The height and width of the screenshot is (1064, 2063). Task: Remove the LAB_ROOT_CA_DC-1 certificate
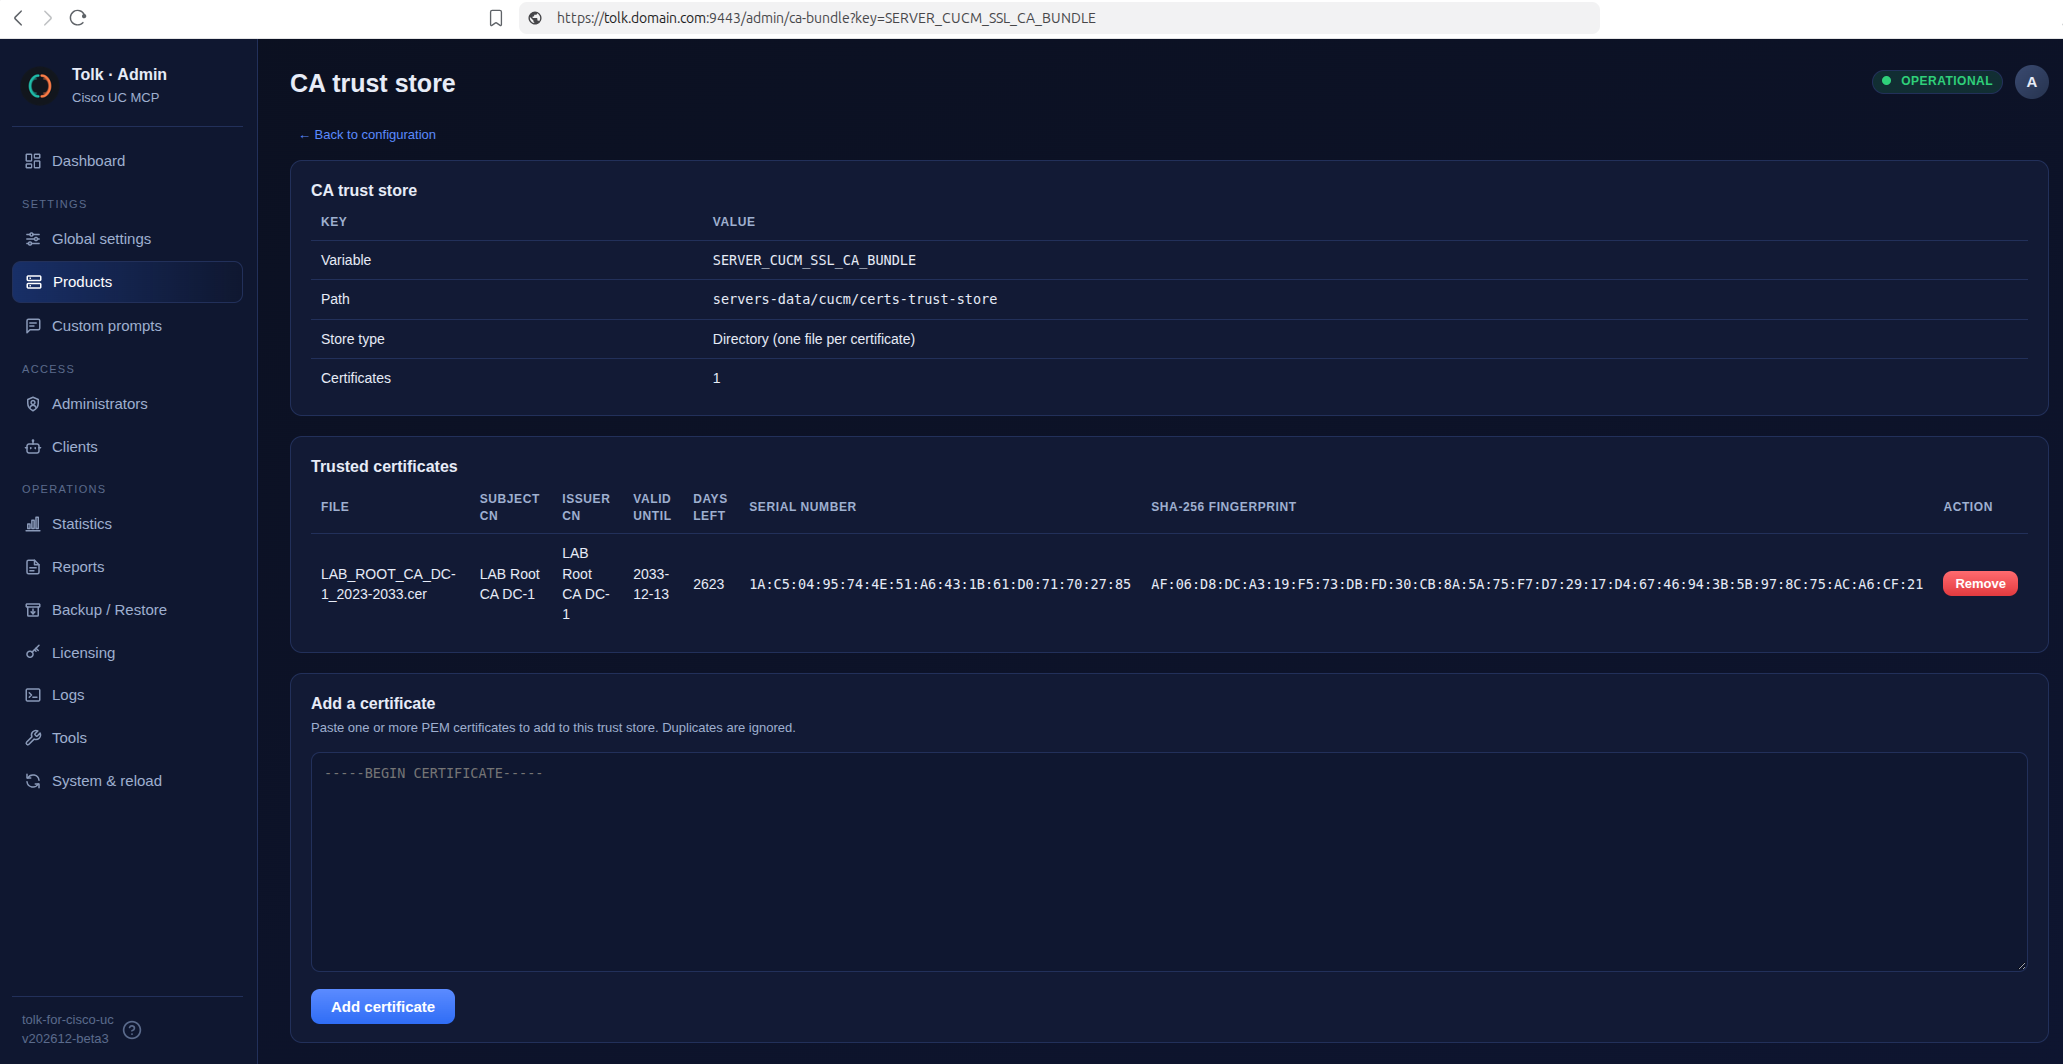(x=1980, y=584)
